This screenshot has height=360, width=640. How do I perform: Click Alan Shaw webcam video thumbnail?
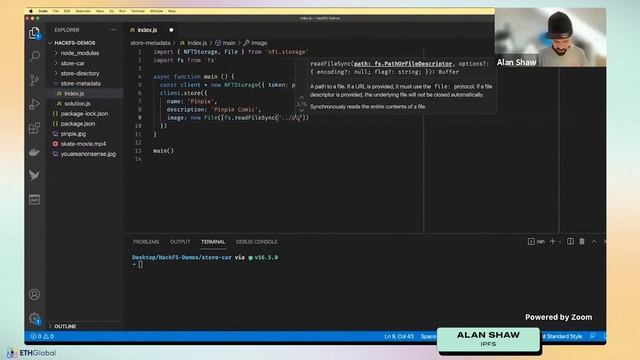click(x=550, y=37)
